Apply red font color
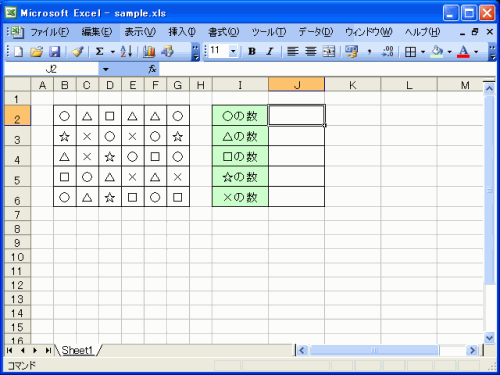Image resolution: width=500 pixels, height=375 pixels. (x=463, y=52)
